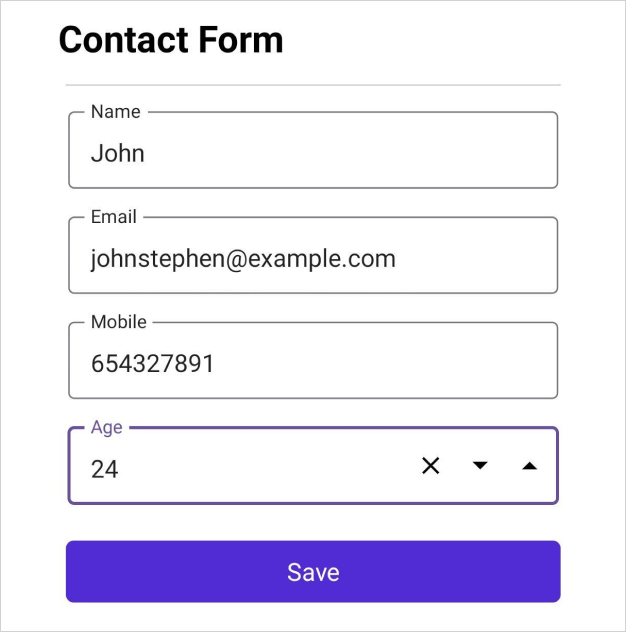Click the text "John" in Name field
Screen dimensions: 626x632
117,154
